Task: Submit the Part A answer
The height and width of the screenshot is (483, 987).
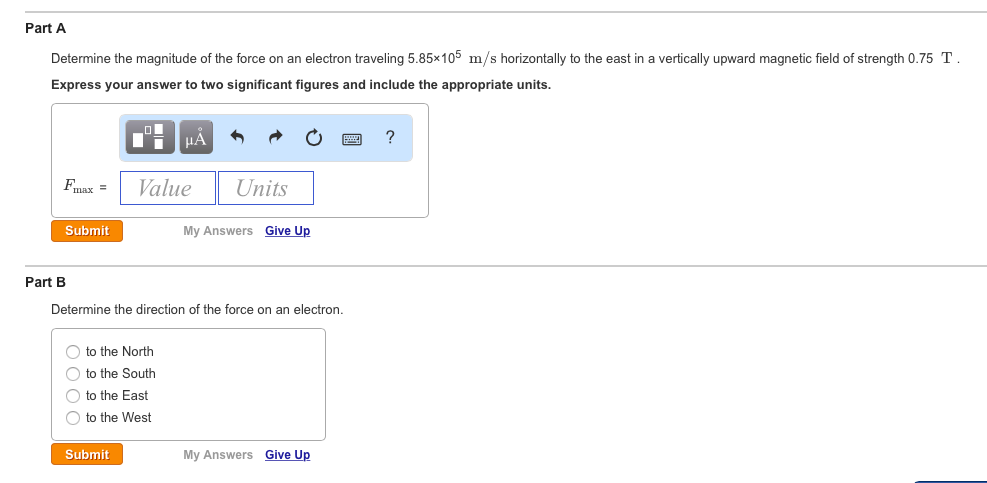Action: coord(87,231)
